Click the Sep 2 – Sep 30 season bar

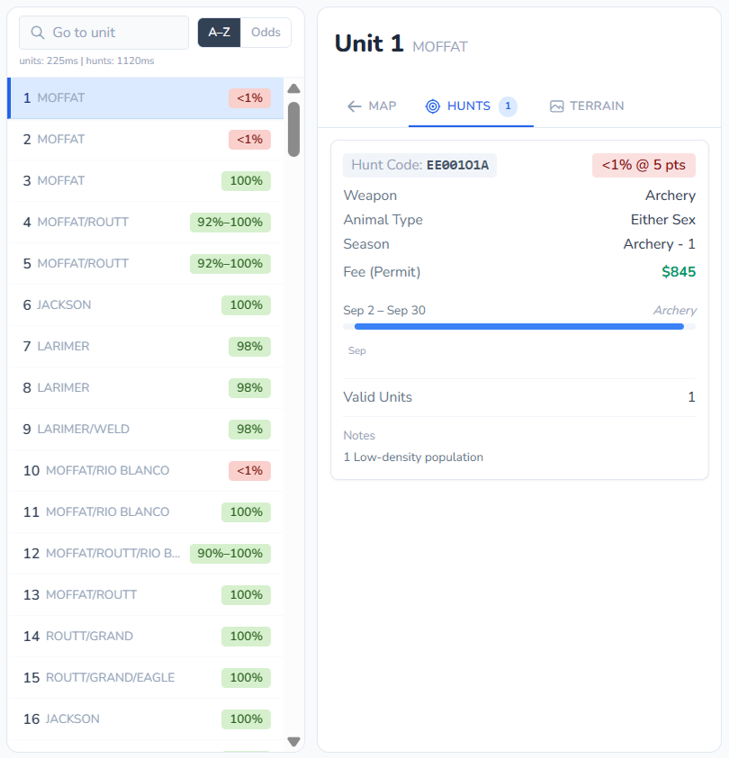pyautogui.click(x=519, y=326)
